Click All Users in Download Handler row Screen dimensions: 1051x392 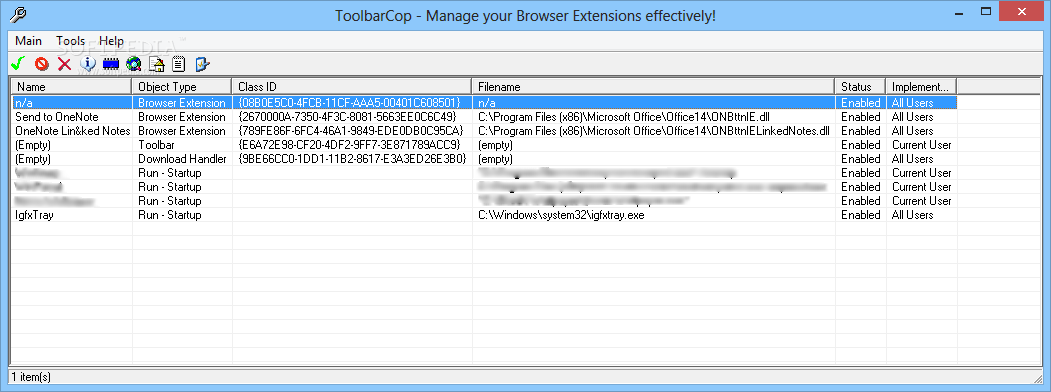pyautogui.click(x=912, y=159)
